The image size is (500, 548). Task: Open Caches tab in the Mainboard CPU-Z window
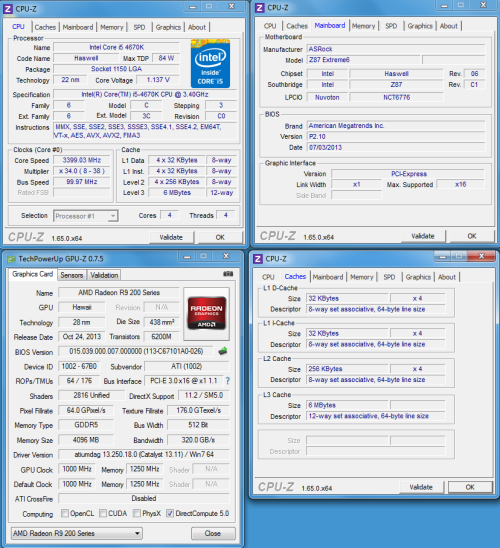coord(297,26)
